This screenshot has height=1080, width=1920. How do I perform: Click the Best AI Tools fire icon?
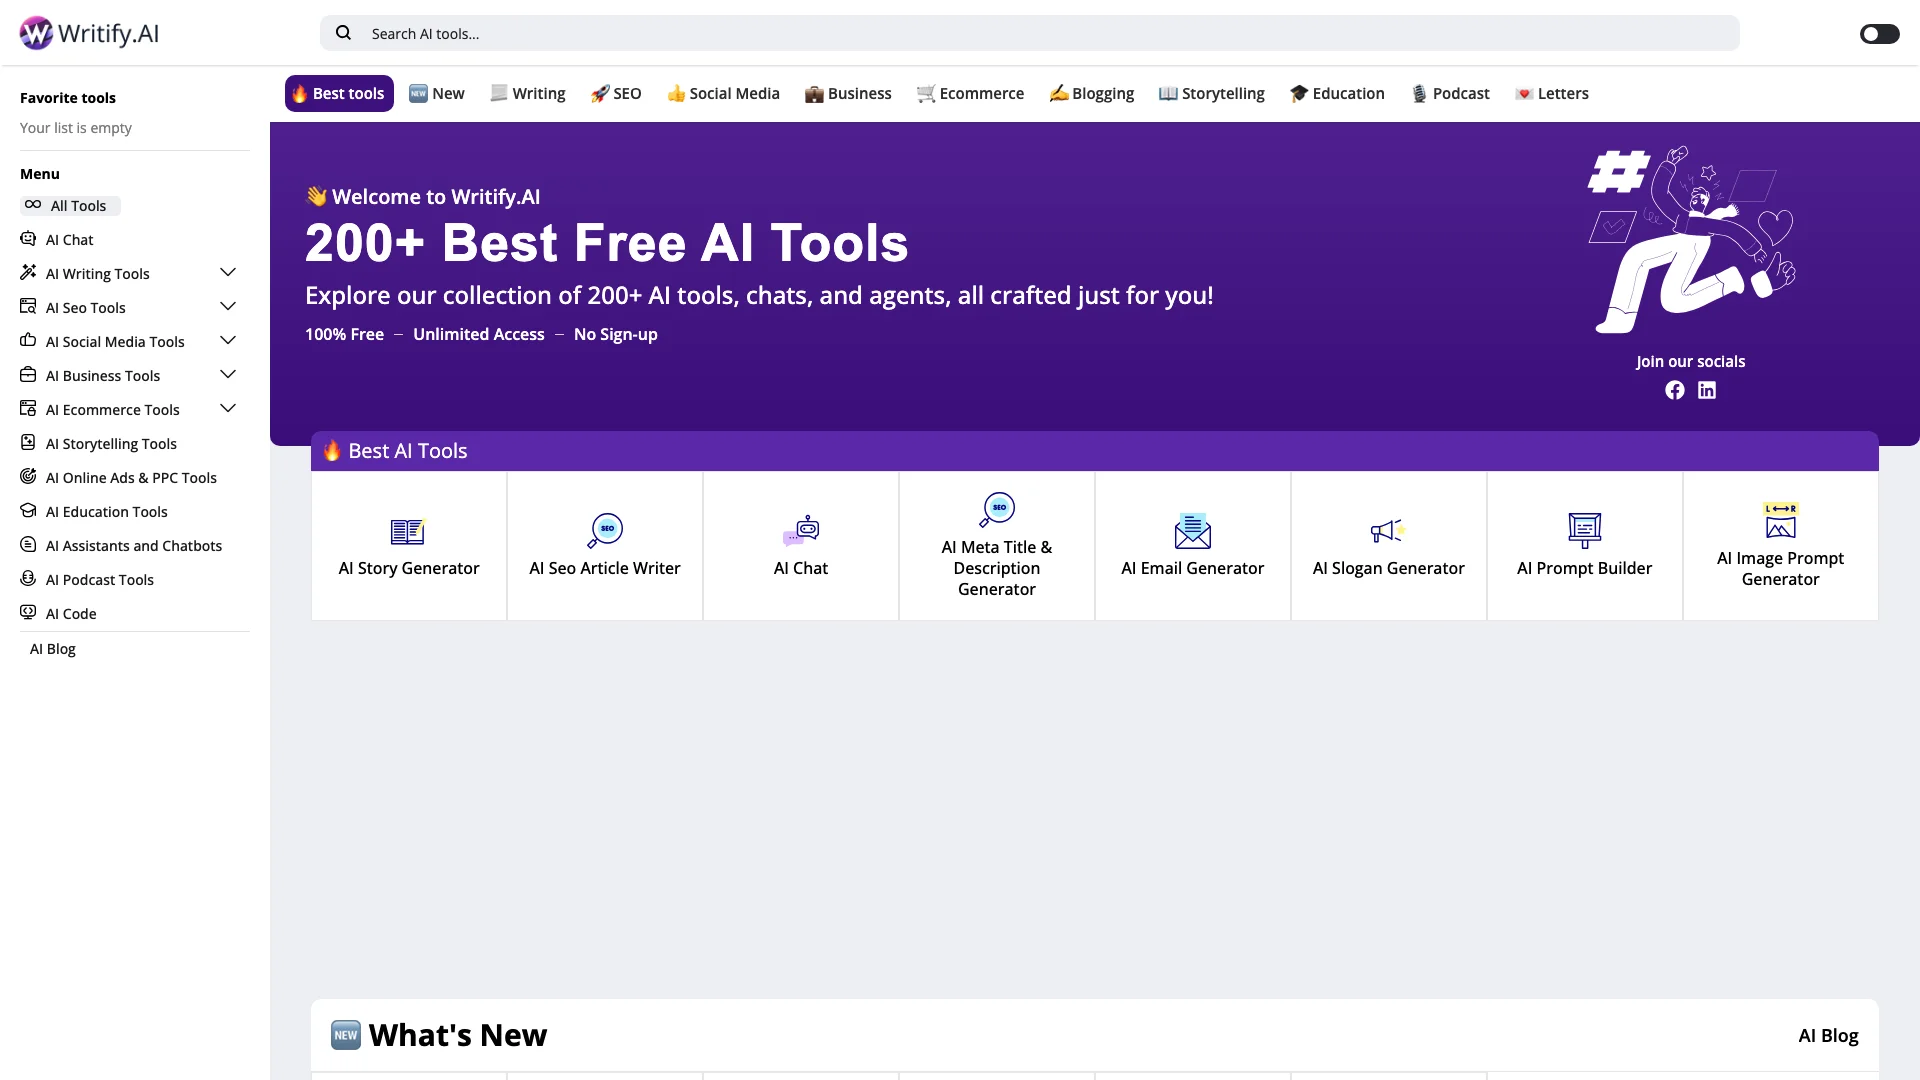point(331,450)
